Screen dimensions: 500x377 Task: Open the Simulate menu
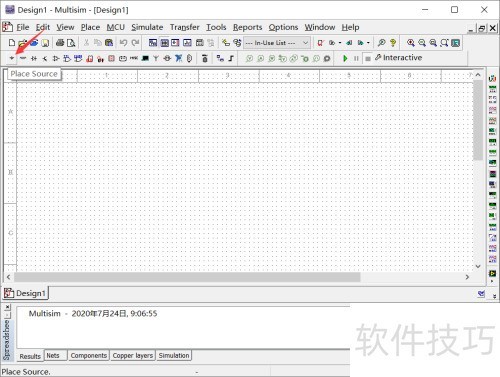pos(147,27)
